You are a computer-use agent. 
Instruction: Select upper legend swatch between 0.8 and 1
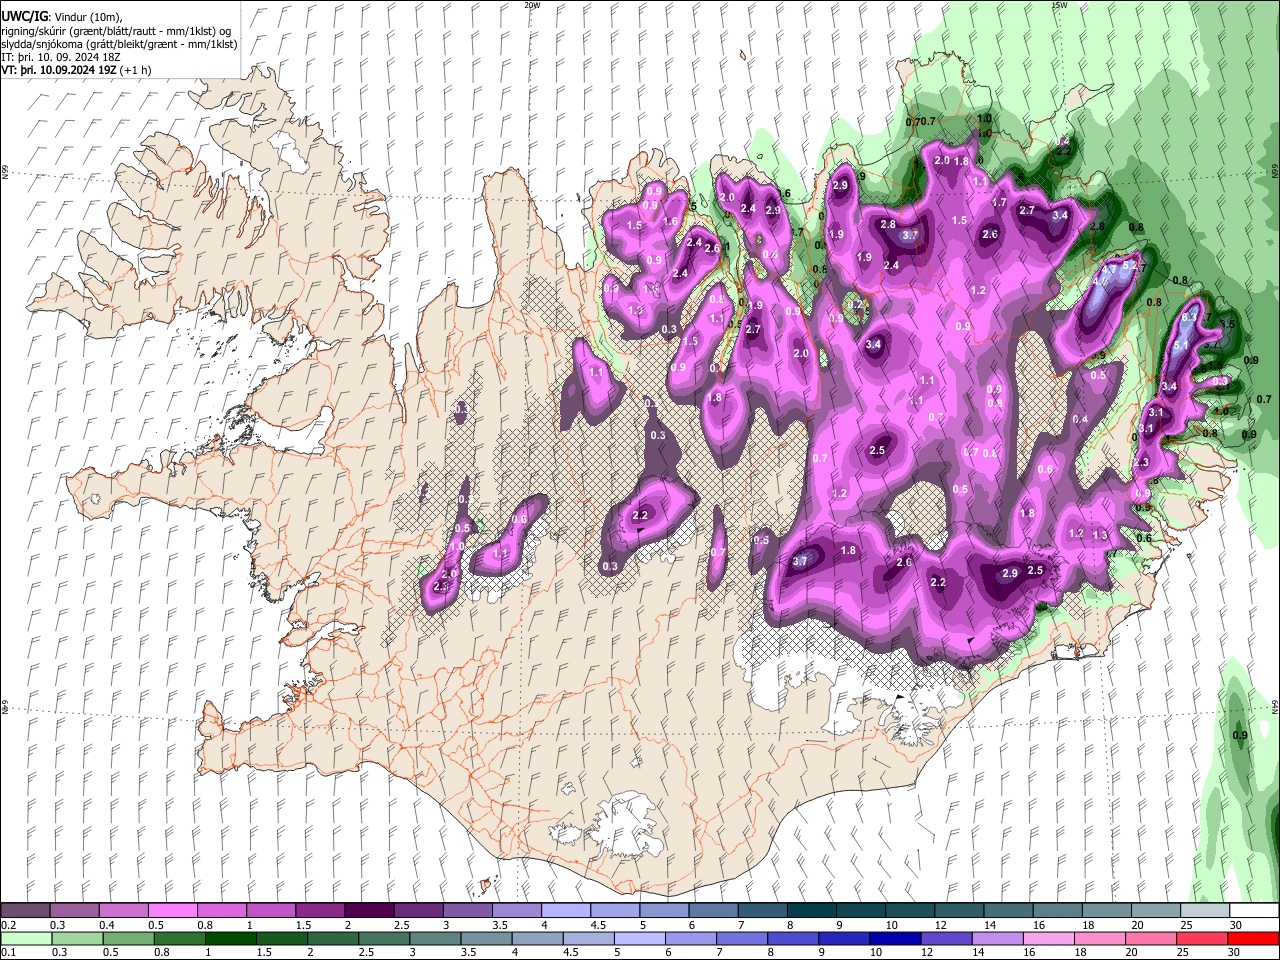221,911
